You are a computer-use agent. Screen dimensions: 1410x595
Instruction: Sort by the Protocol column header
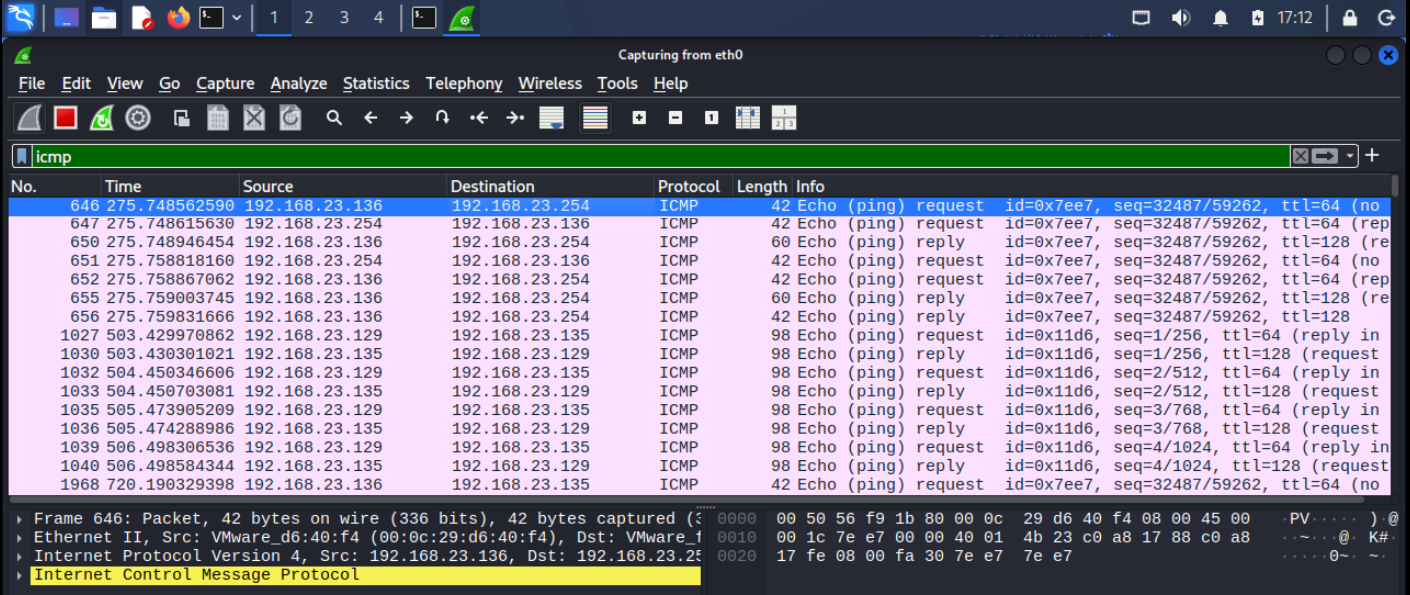693,186
